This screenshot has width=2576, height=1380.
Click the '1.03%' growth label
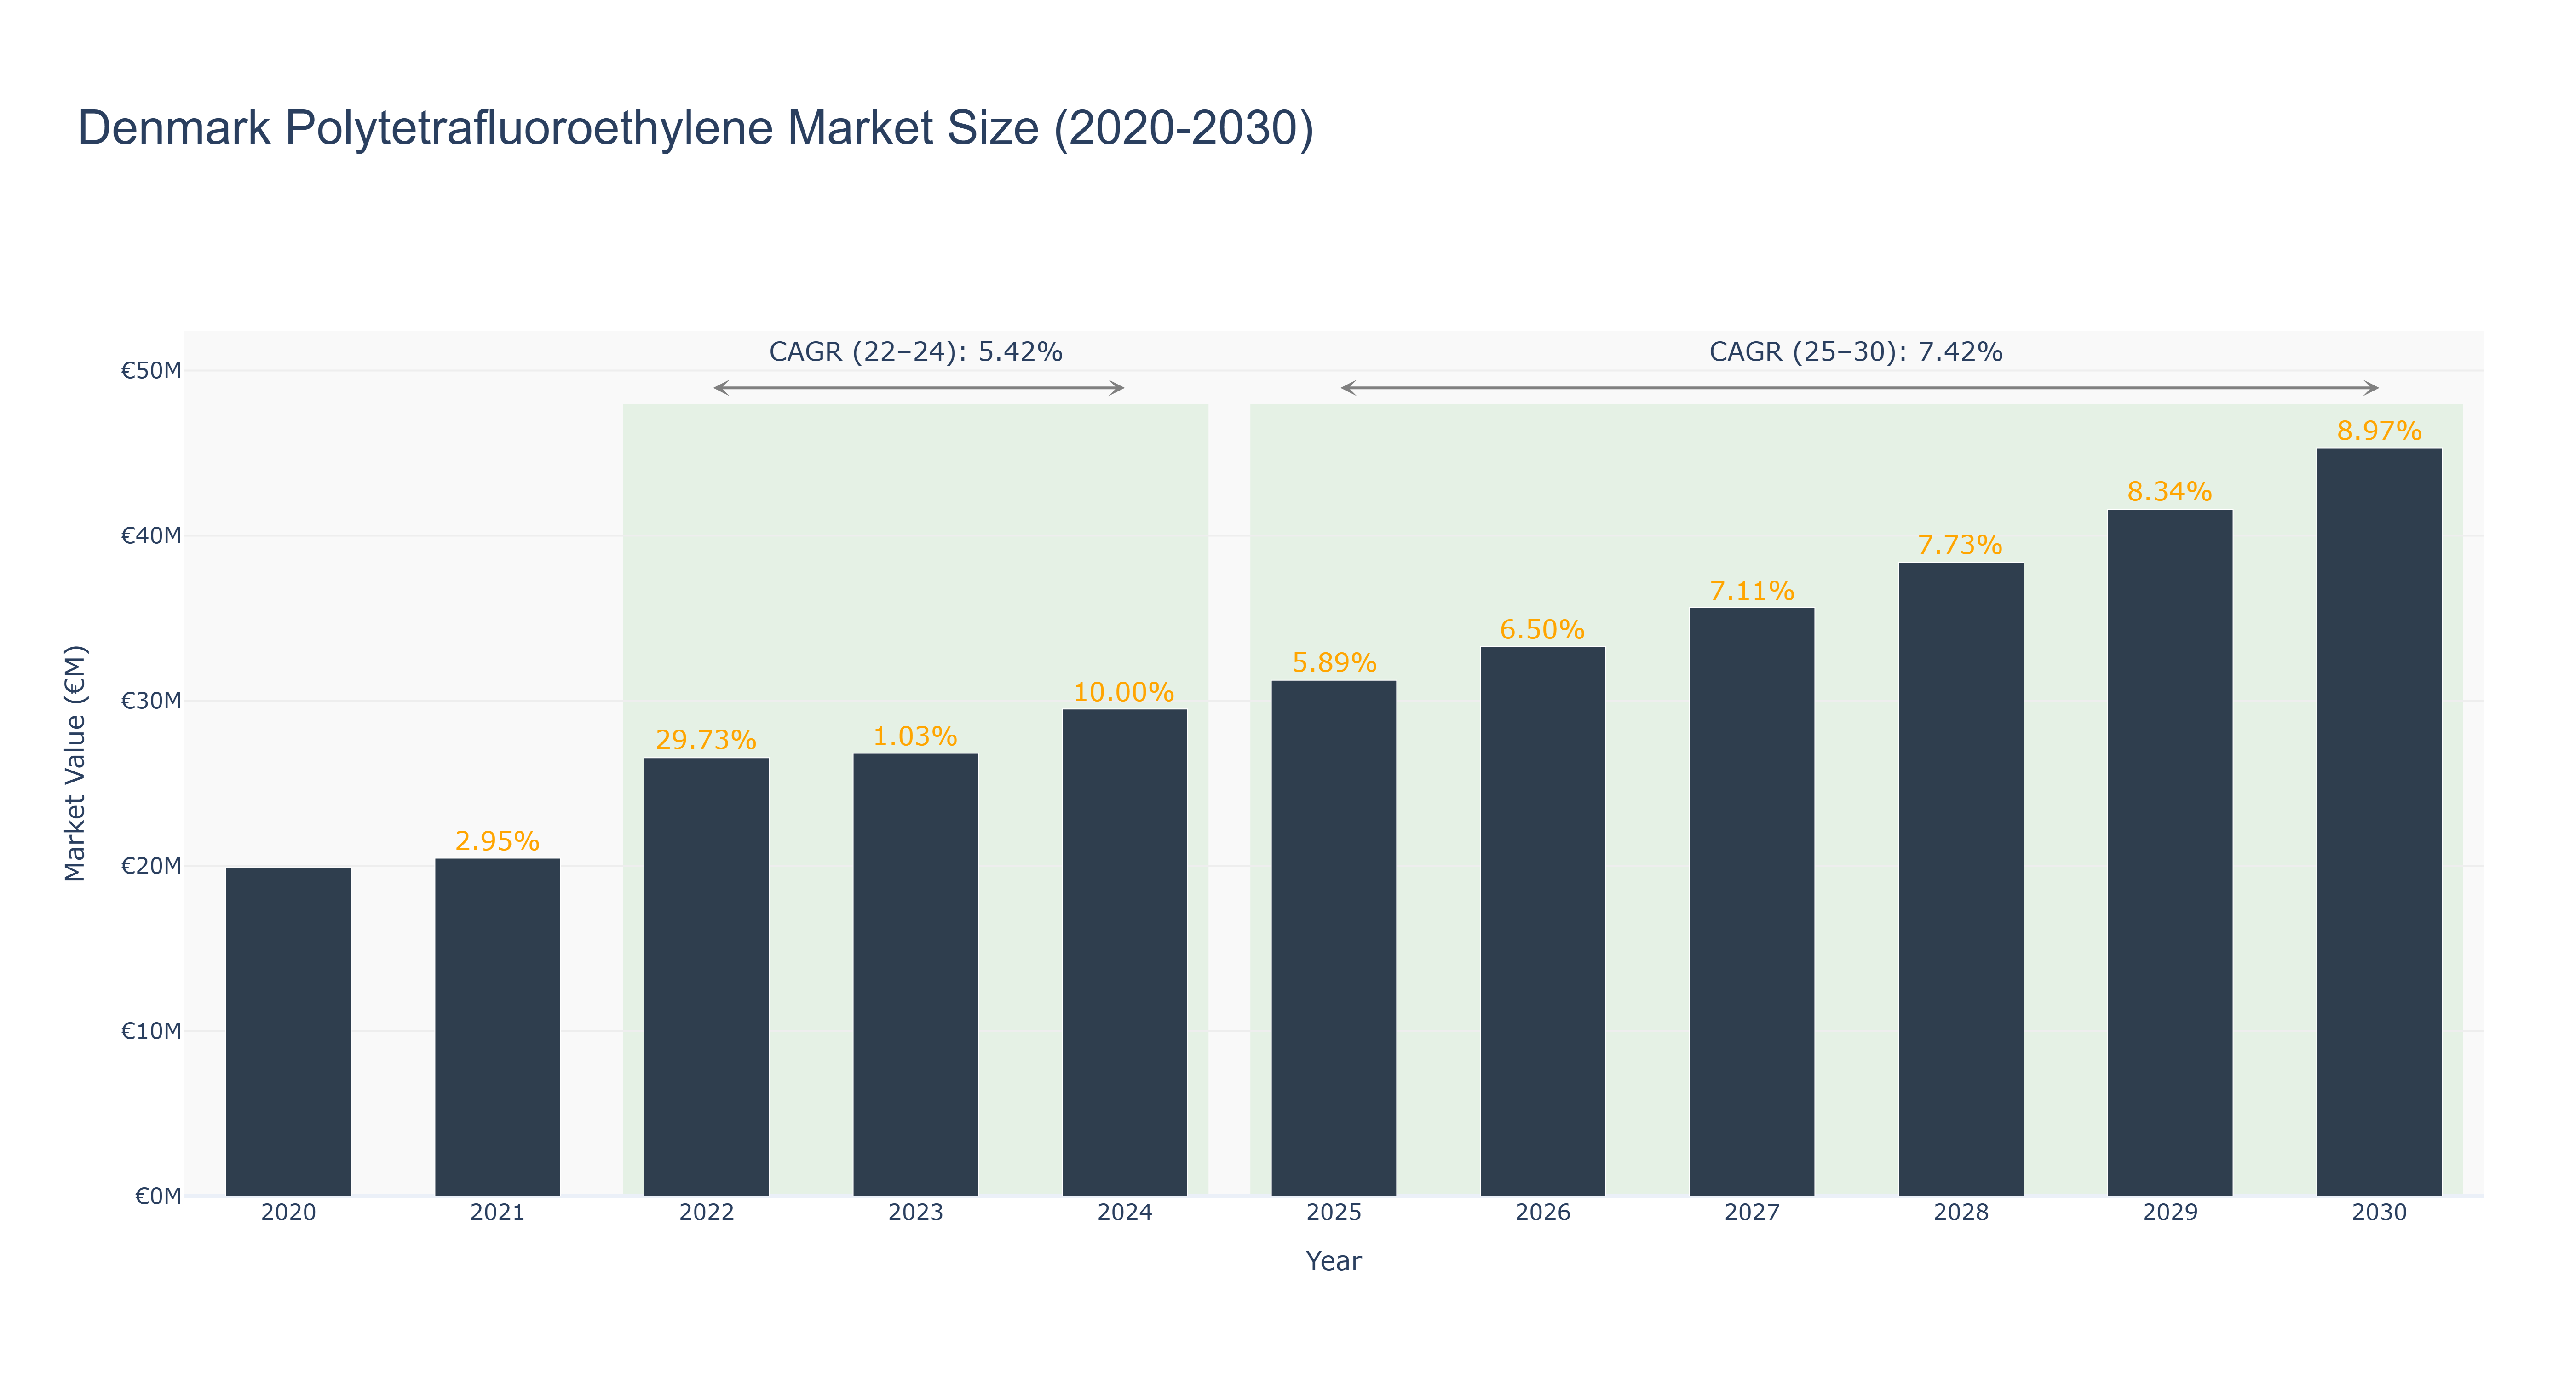(x=915, y=736)
